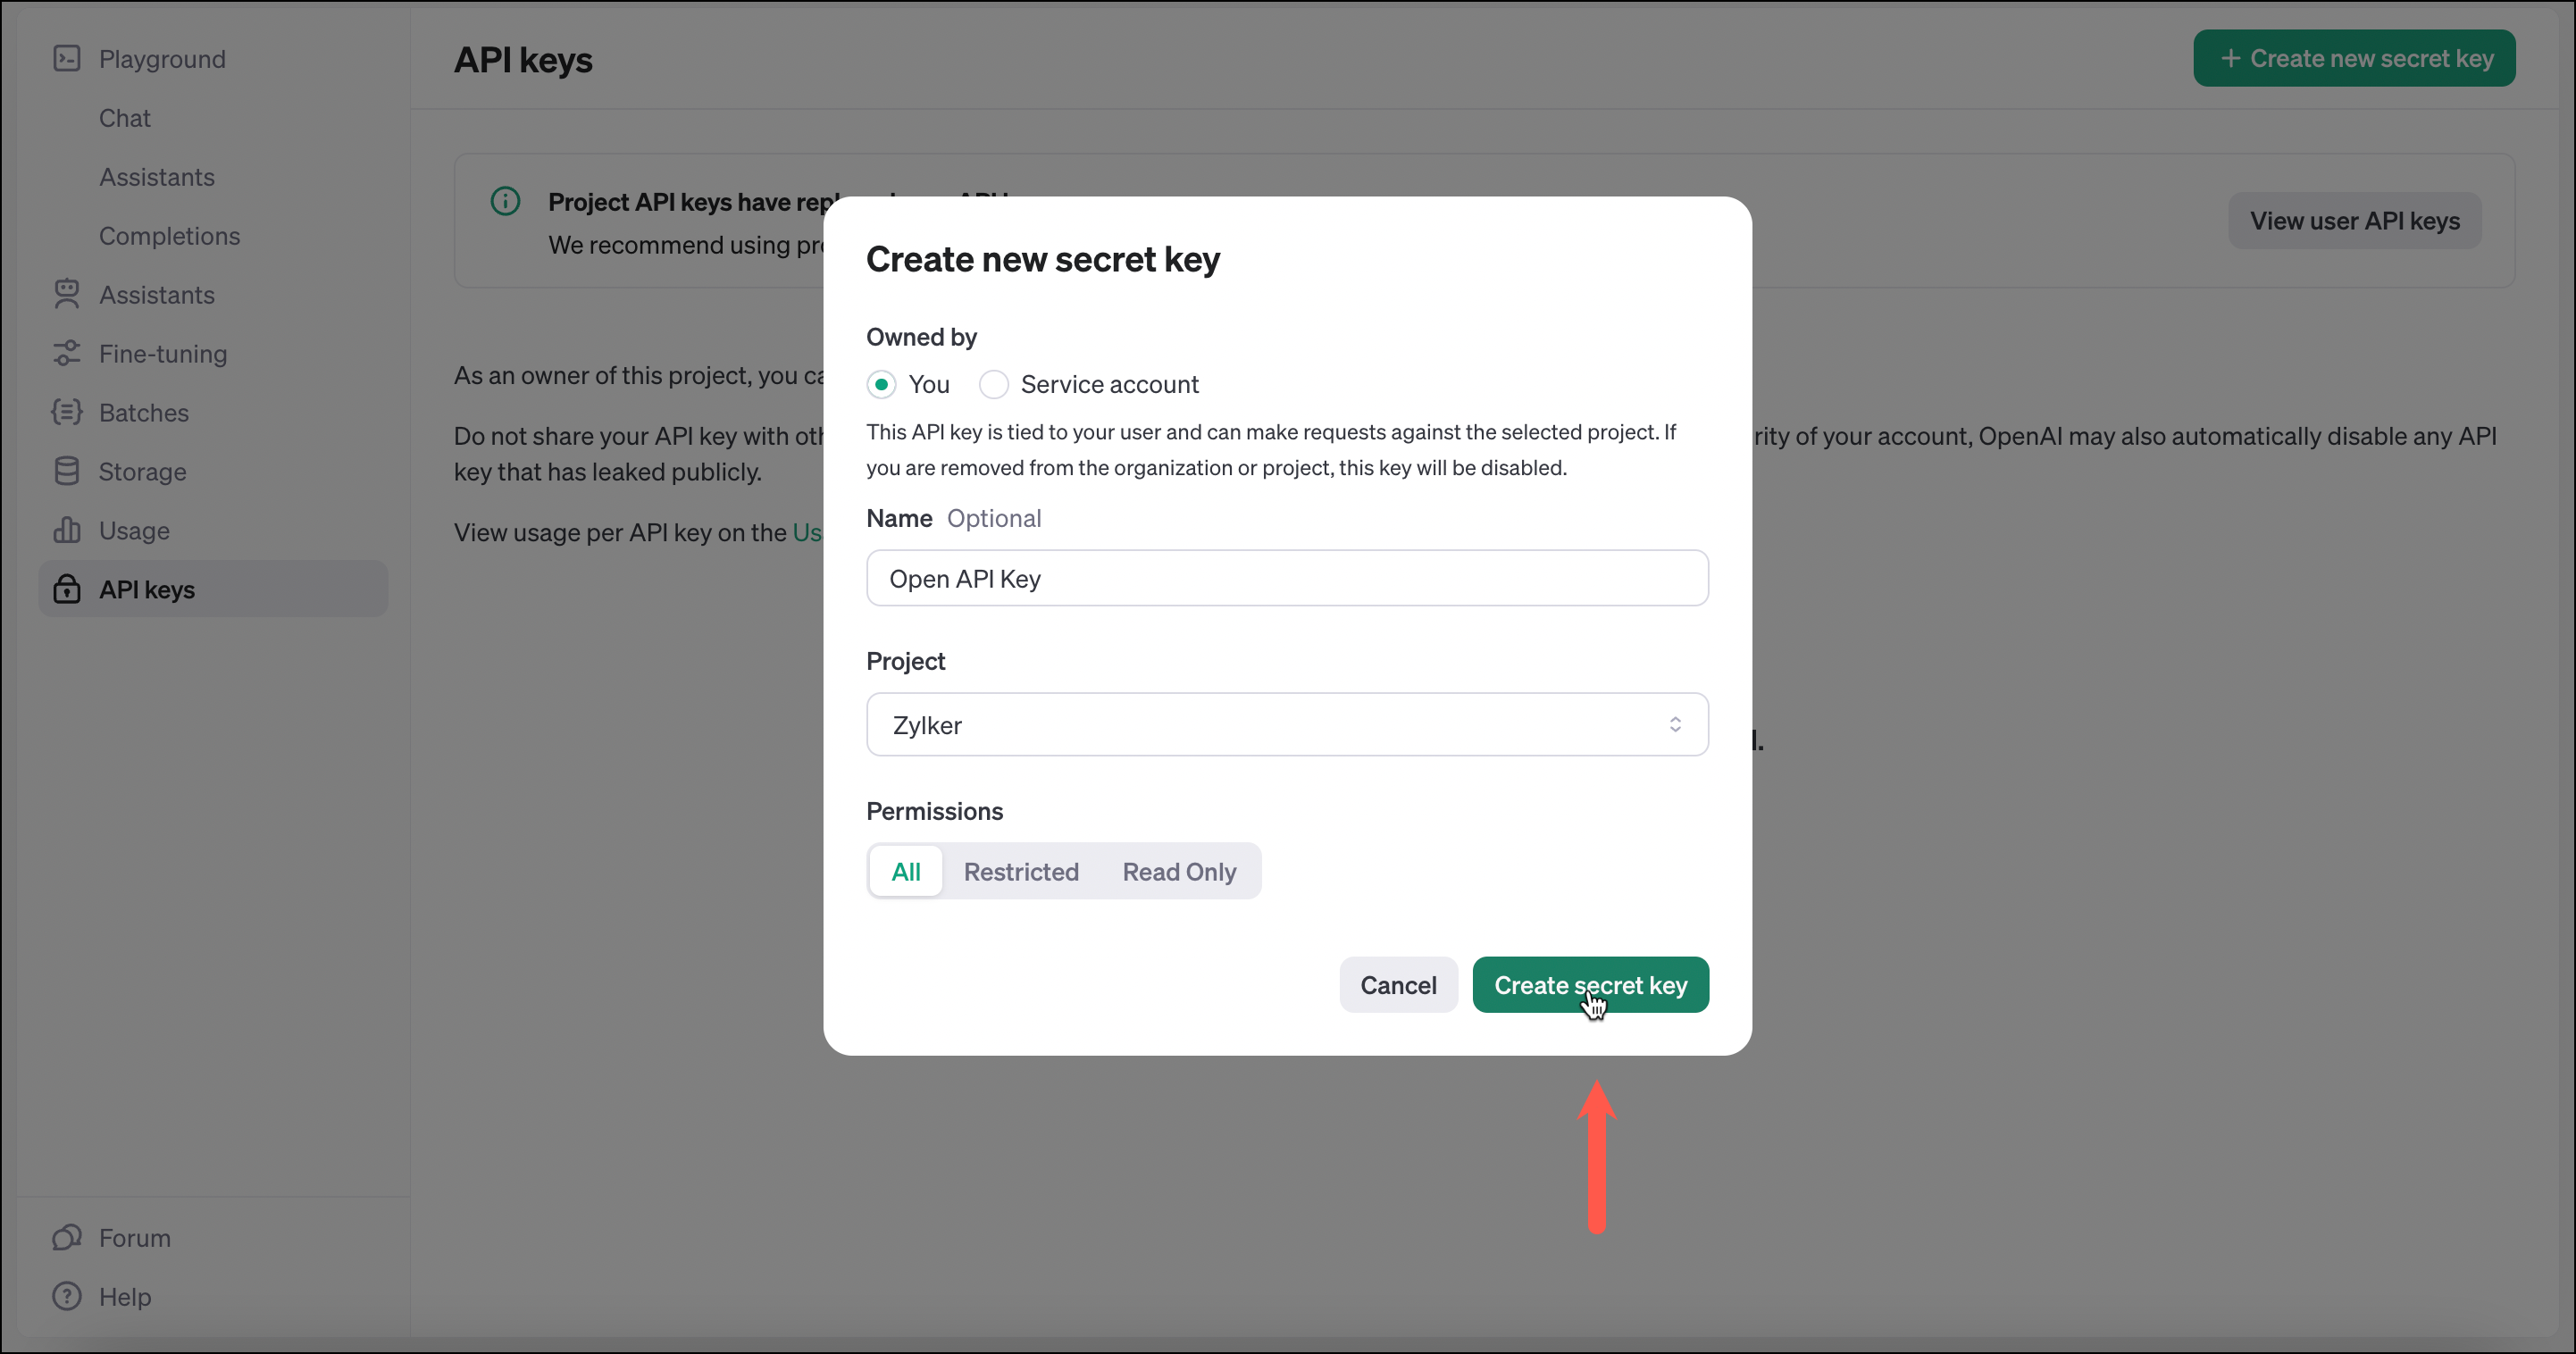Select the "You" owner radio button

[881, 384]
